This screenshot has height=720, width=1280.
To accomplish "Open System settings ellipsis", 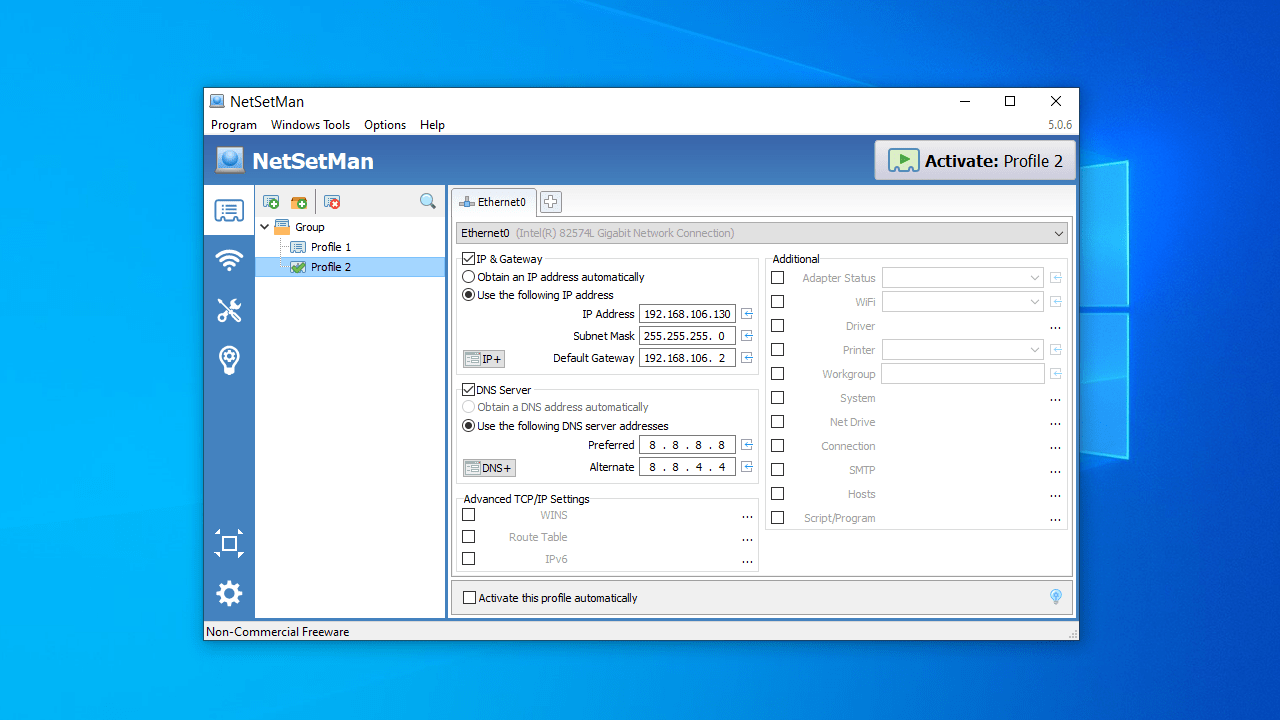I will pyautogui.click(x=1055, y=400).
